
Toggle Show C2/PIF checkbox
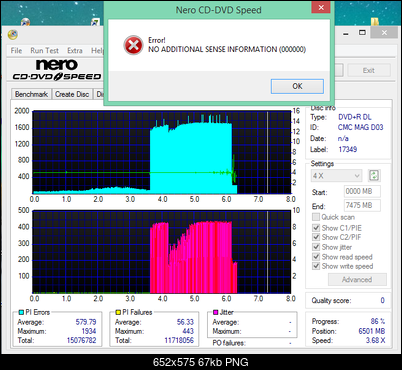click(x=316, y=237)
